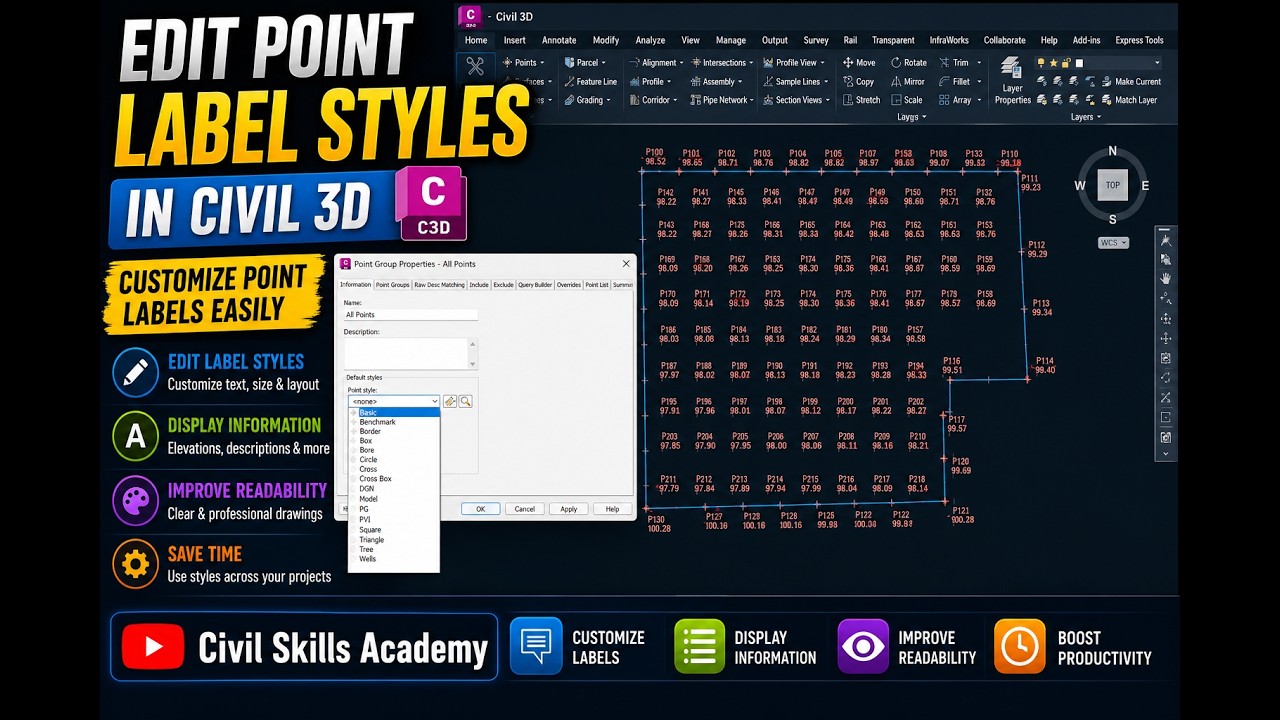Click the white layer color swatch
1280x720 pixels.
1080,63
